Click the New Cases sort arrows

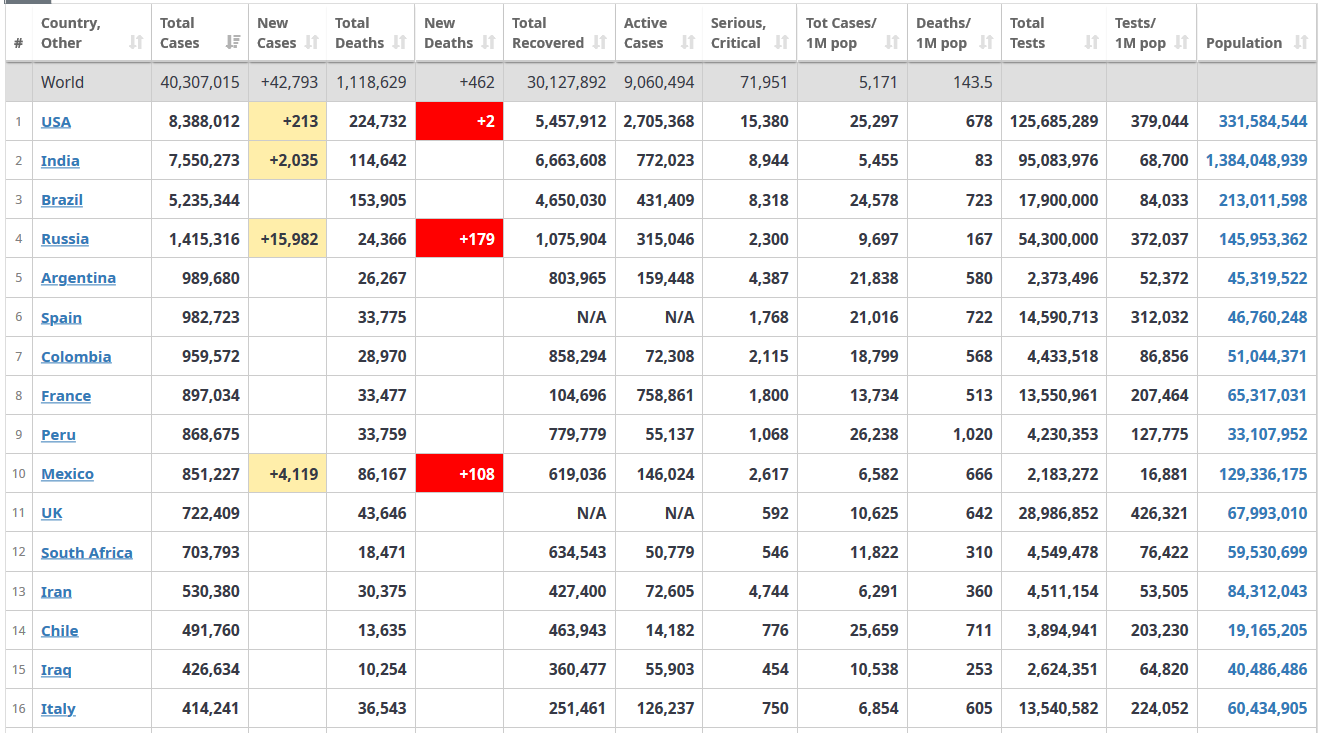(312, 43)
